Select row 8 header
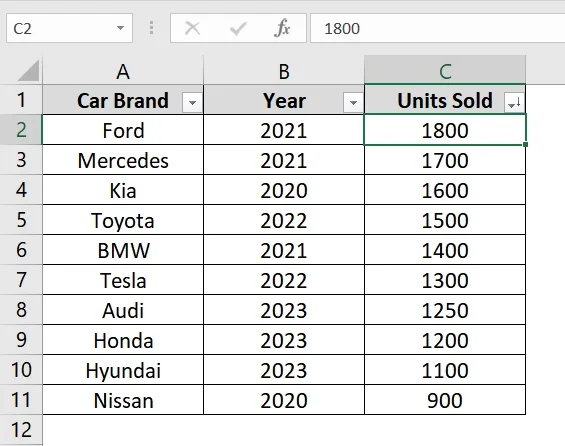565x446 pixels. pyautogui.click(x=21, y=309)
